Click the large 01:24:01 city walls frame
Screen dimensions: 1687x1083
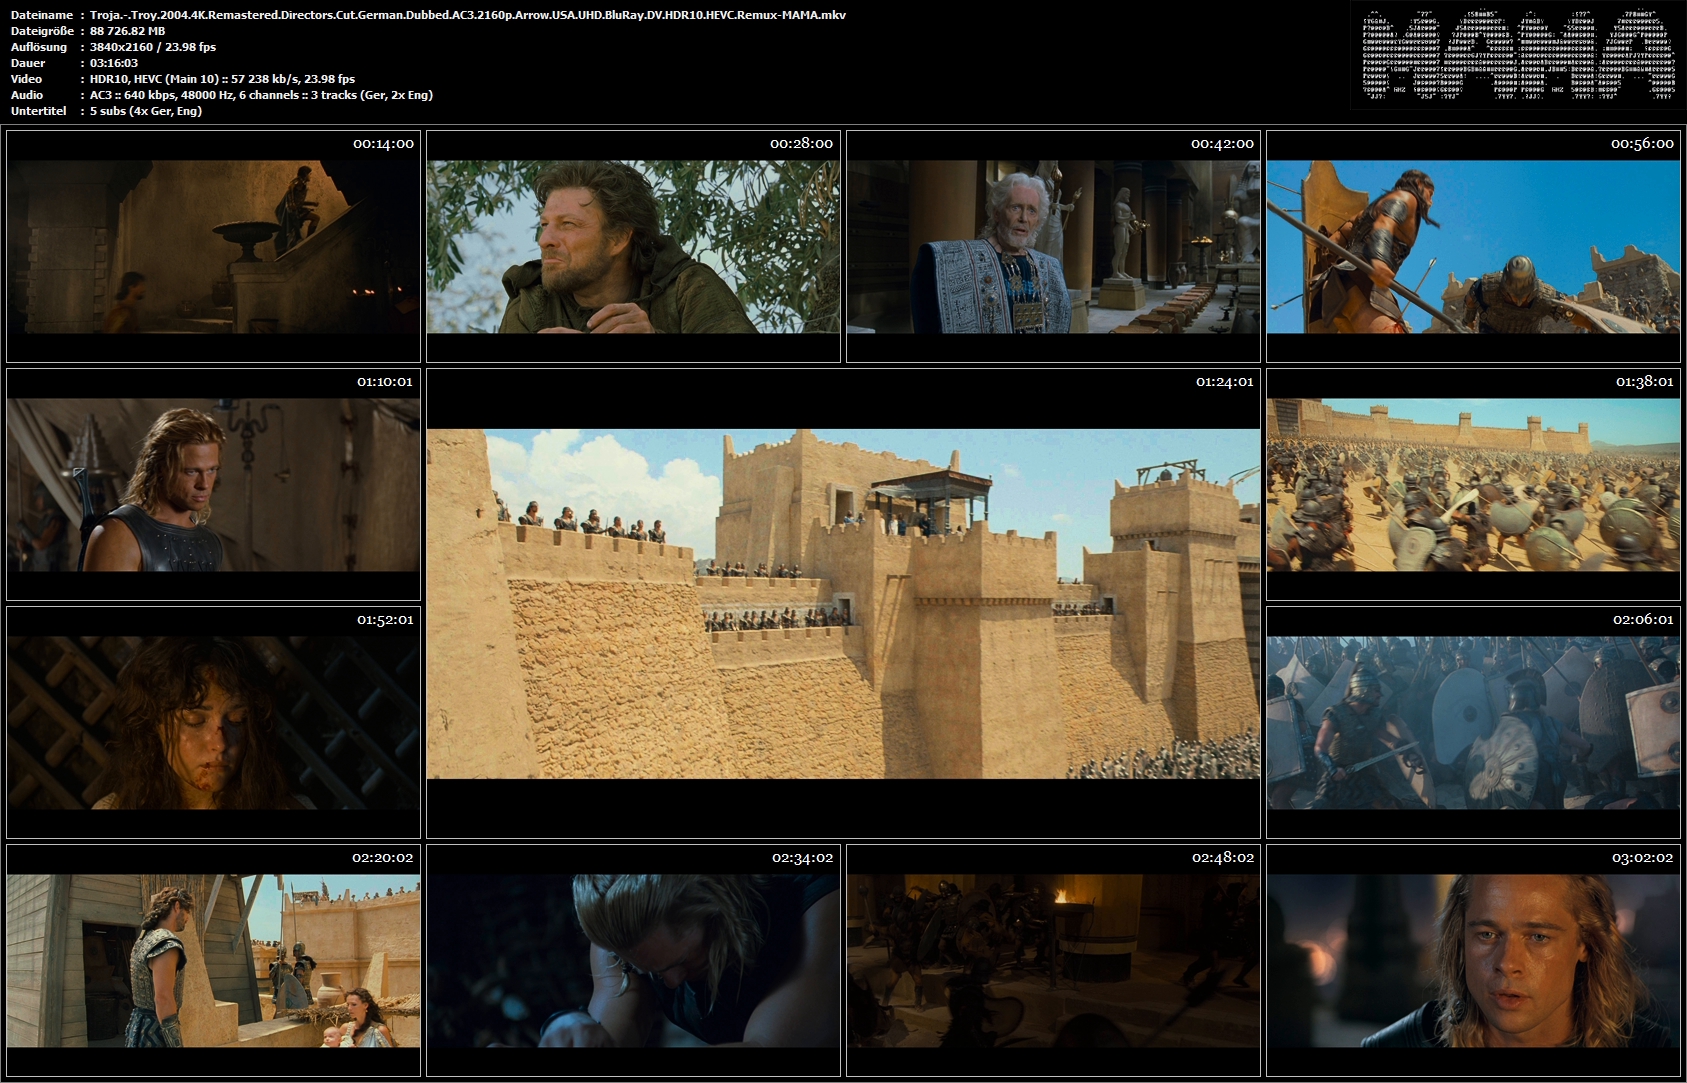843,603
